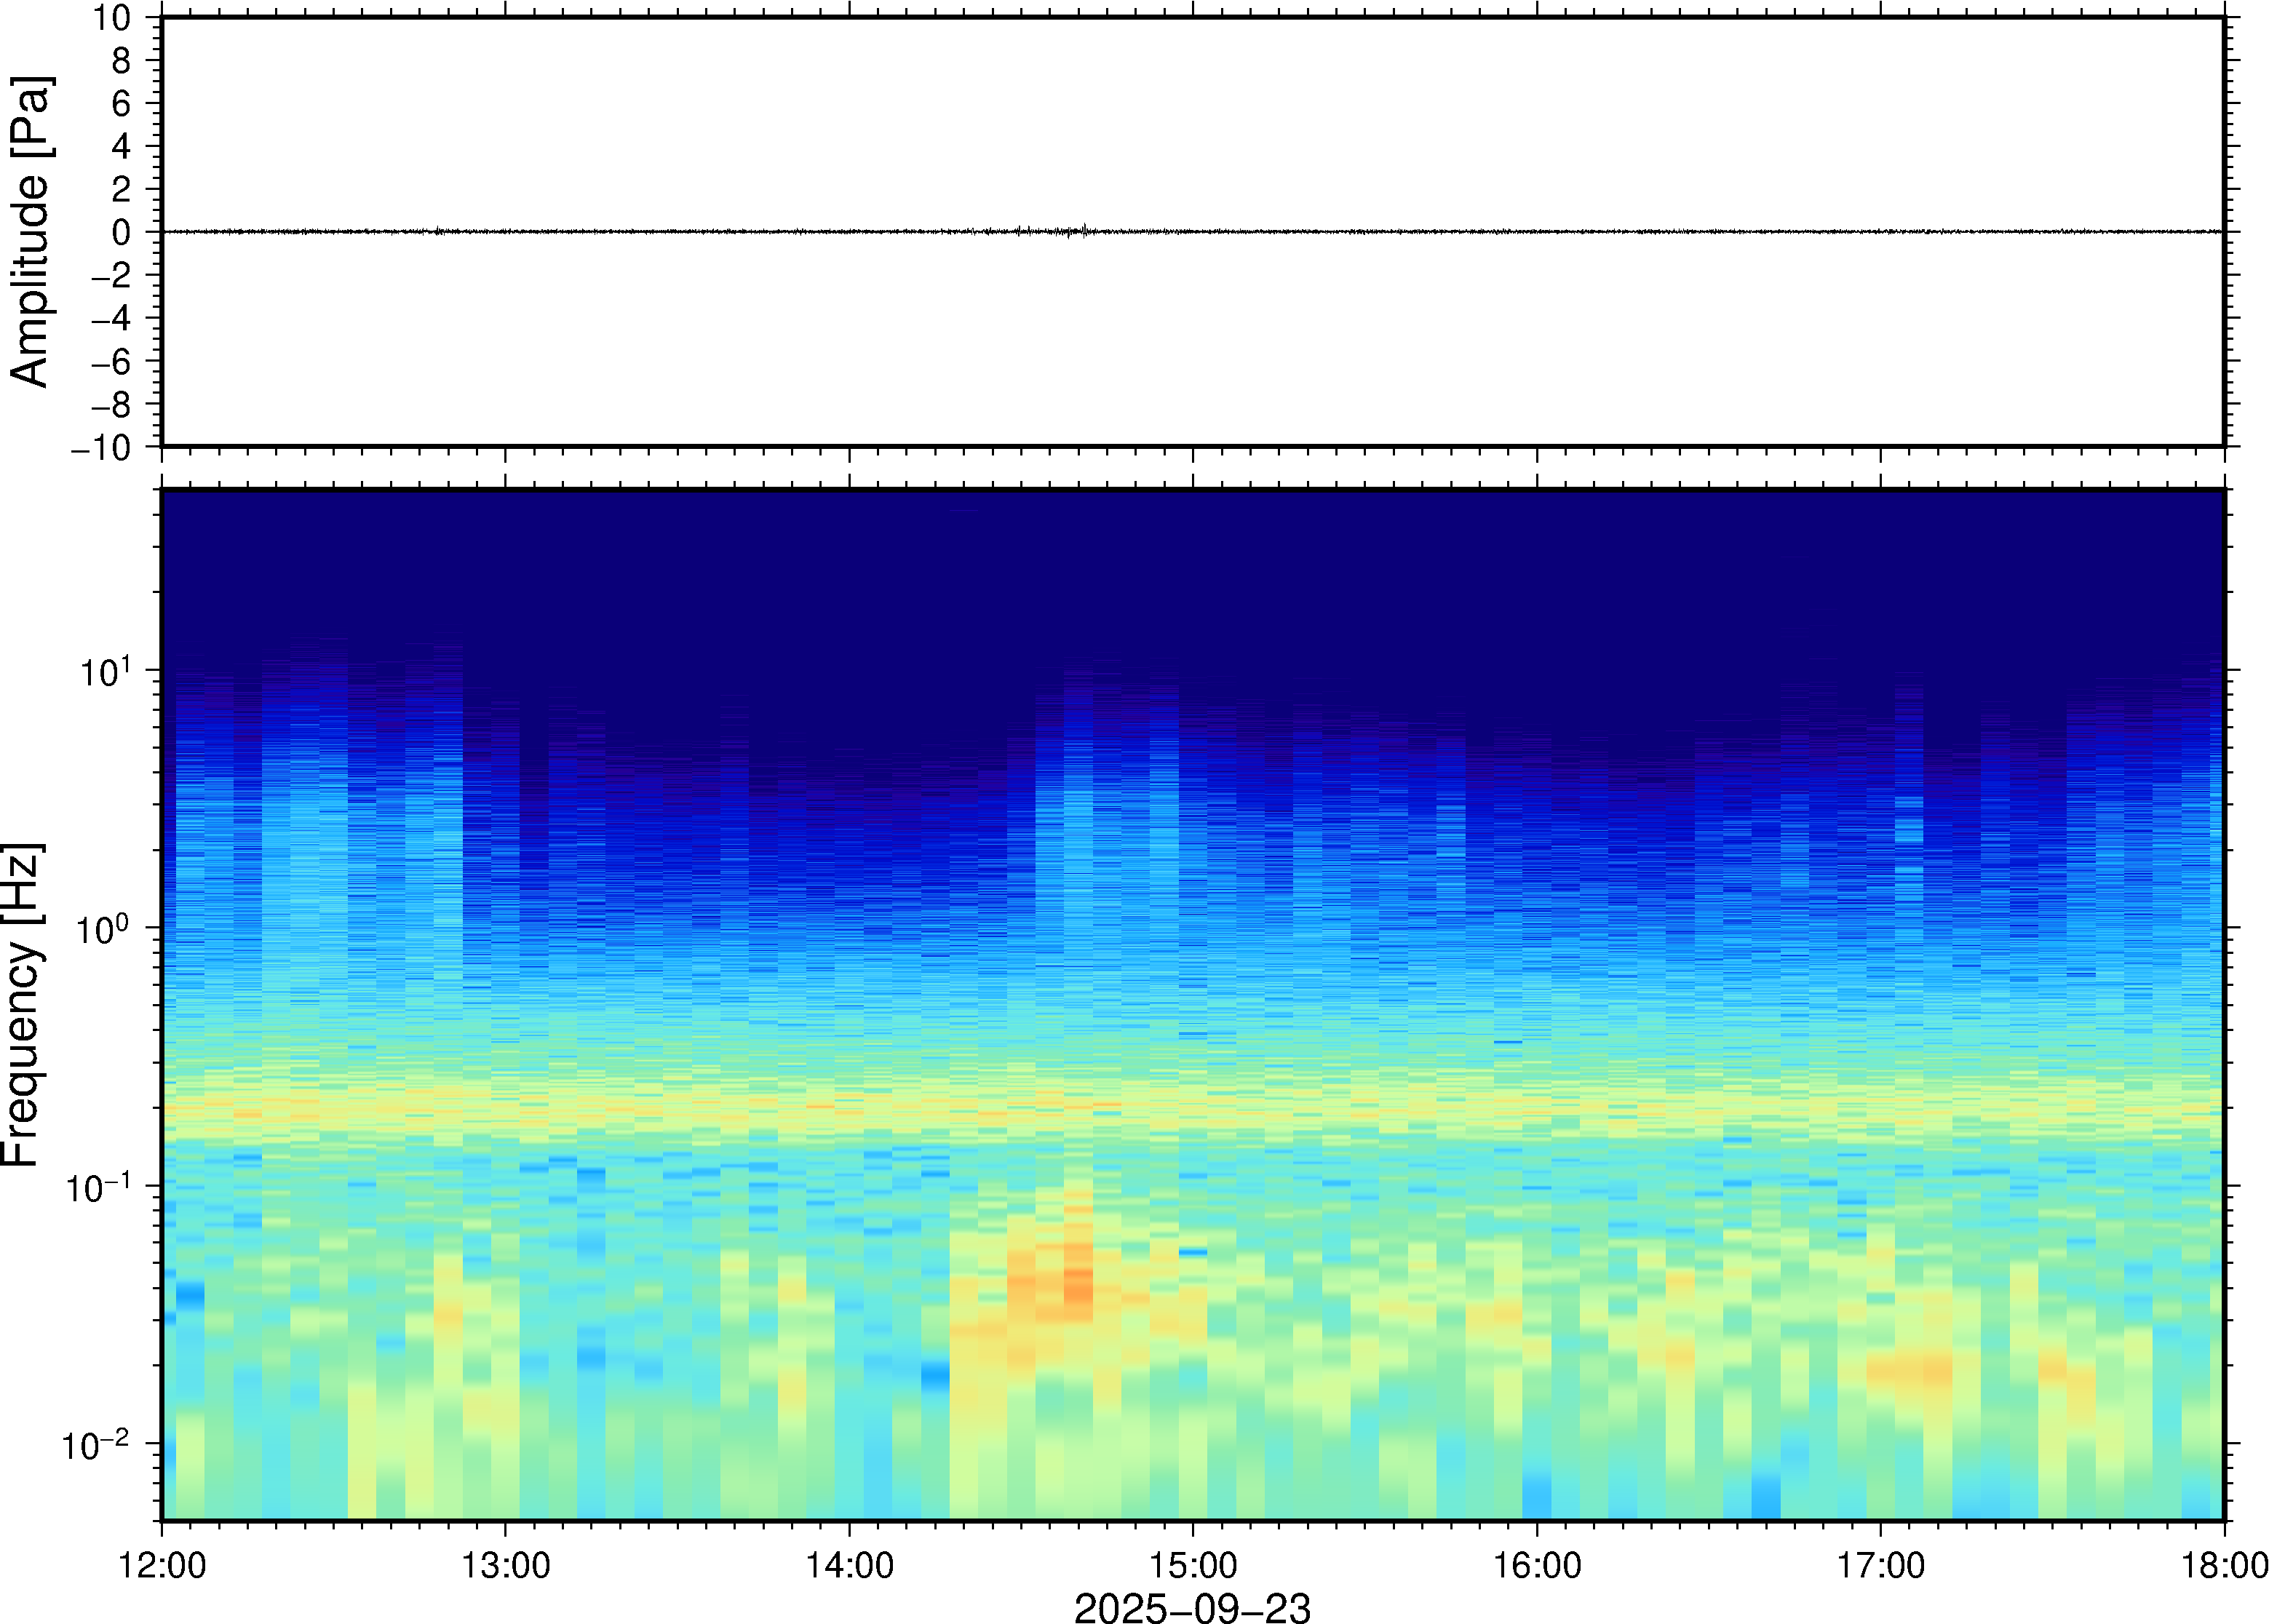Click the 2025-09-23 date label
This screenshot has width=2269, height=1624.
[1192, 1608]
